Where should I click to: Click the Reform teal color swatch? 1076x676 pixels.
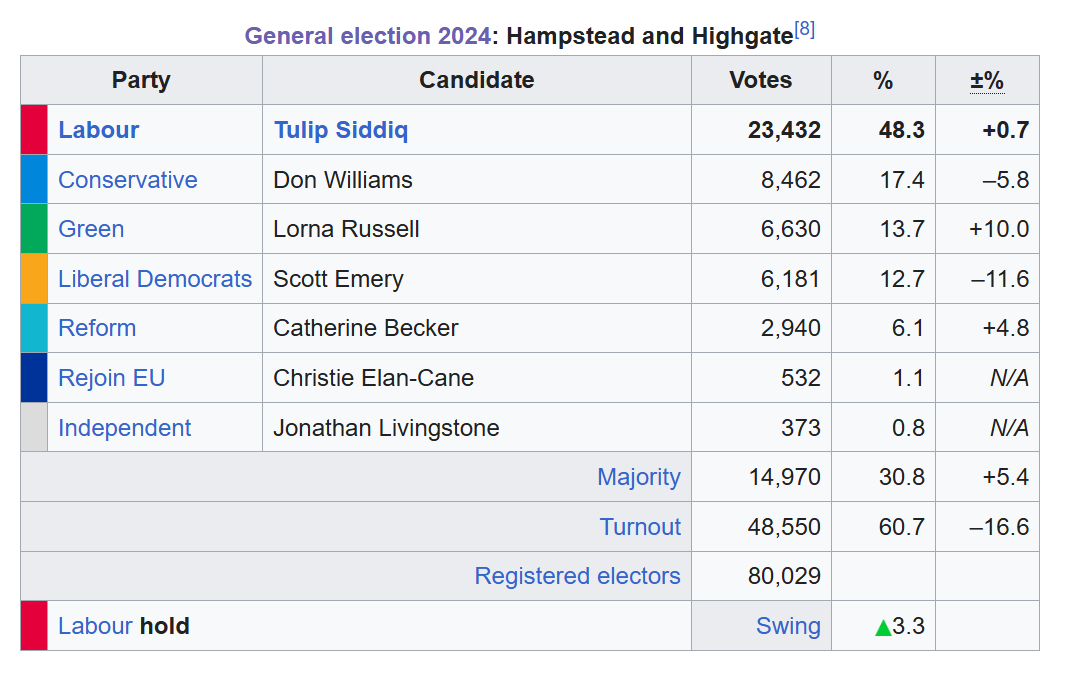(x=34, y=328)
